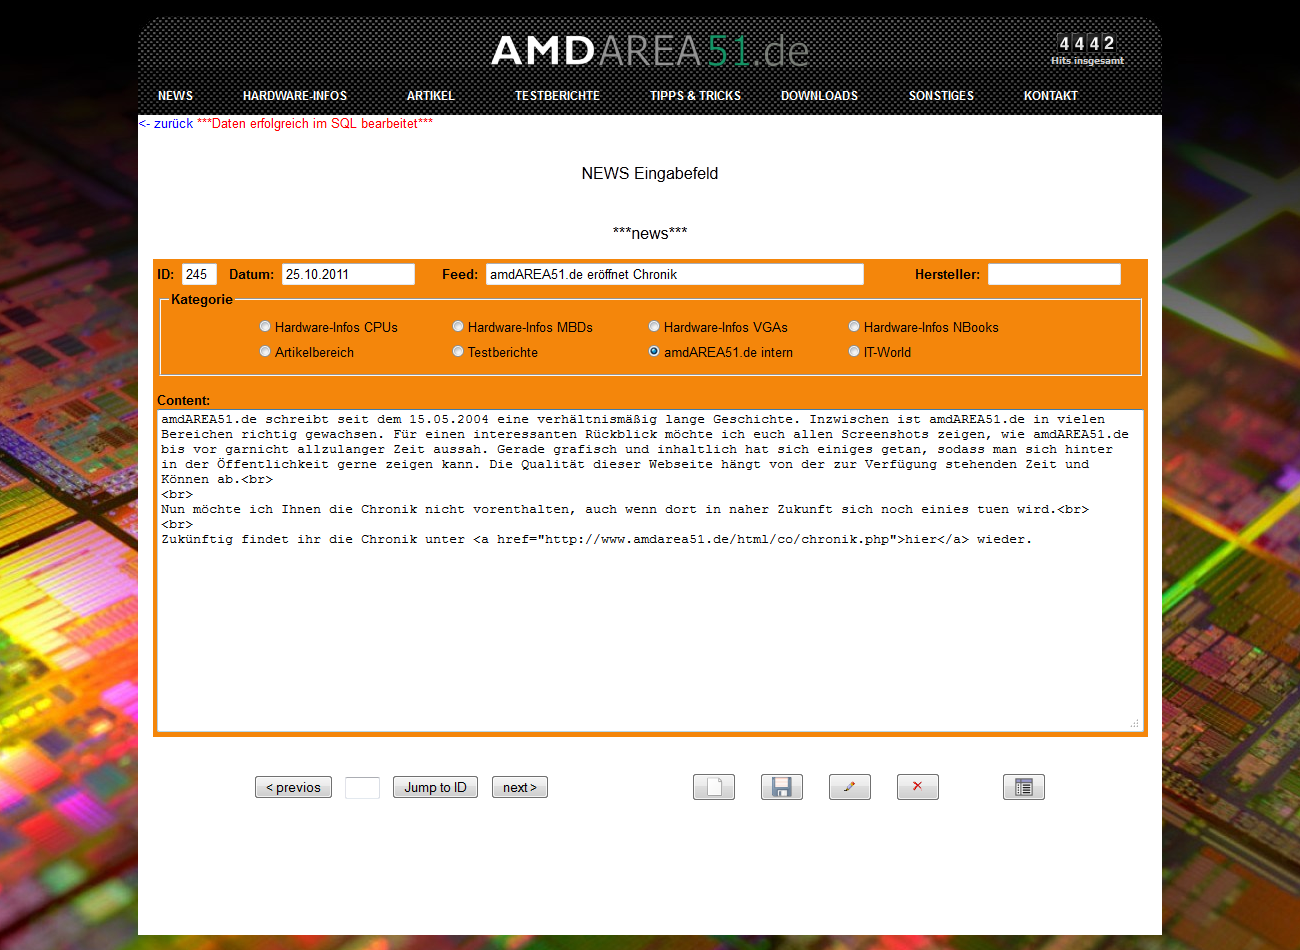Screen dimensions: 1300x950
Task: Open the NEWS menu item
Action: tap(175, 96)
